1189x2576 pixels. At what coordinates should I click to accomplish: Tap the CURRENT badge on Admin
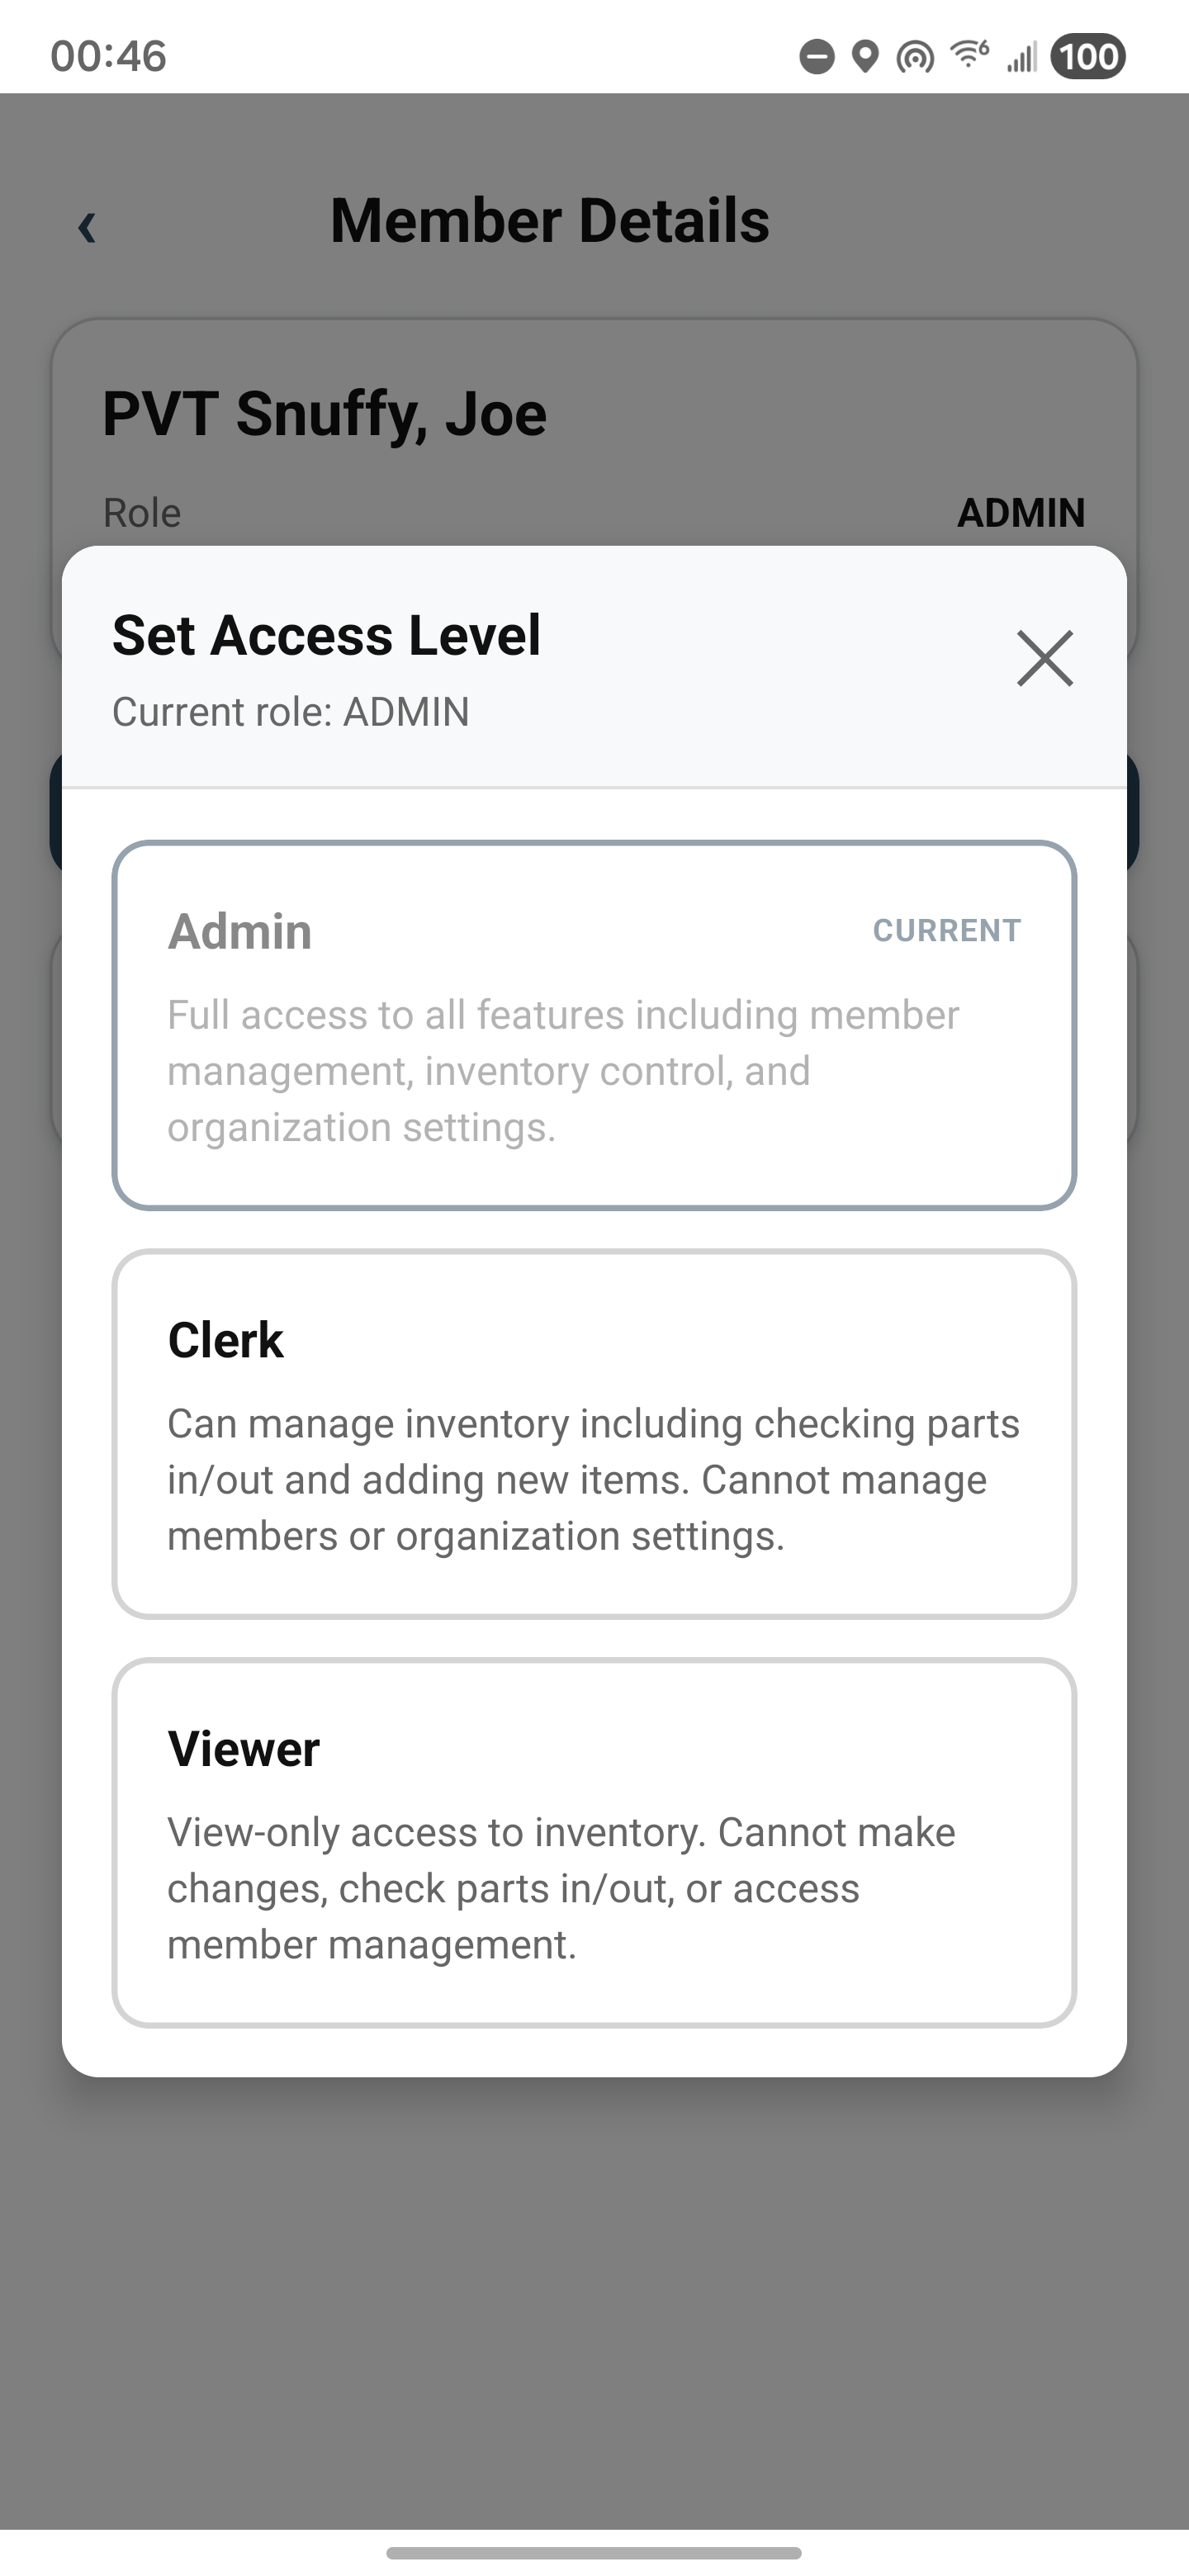[948, 930]
